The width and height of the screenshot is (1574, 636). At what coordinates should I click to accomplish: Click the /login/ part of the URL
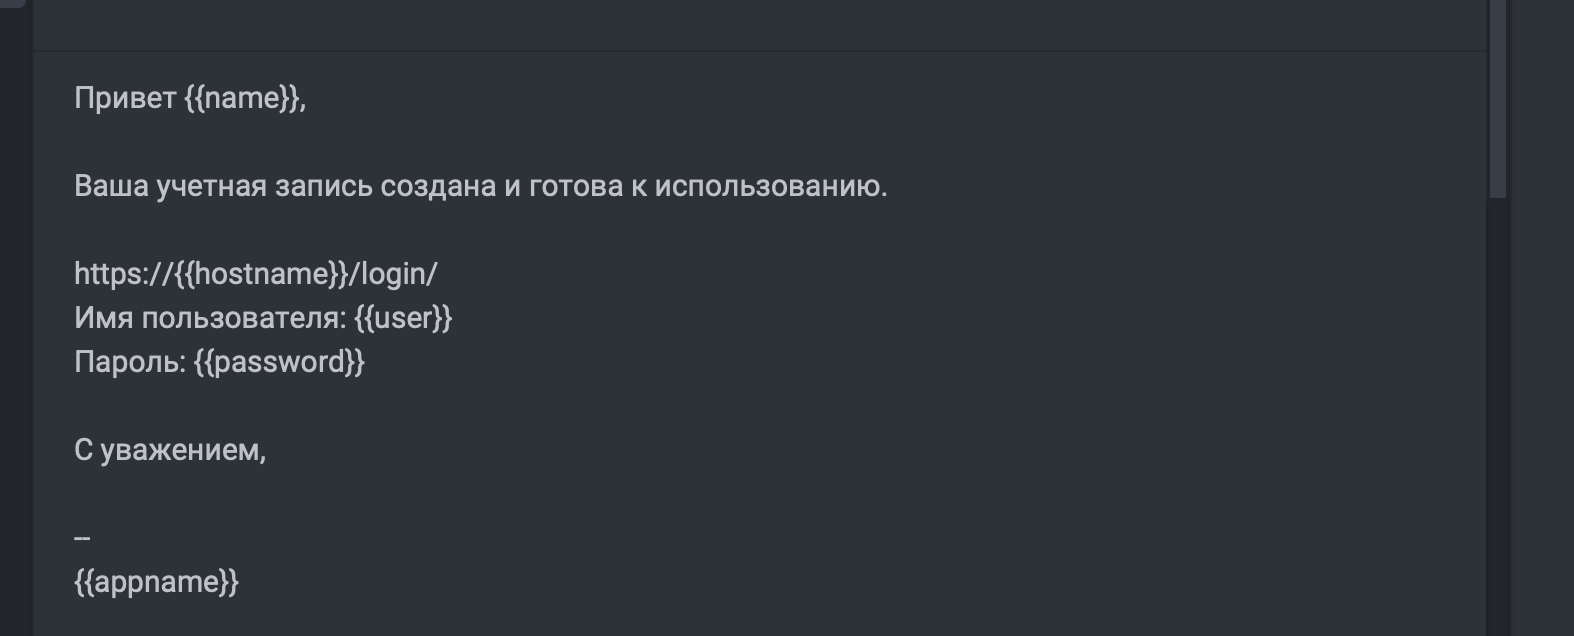(x=393, y=274)
